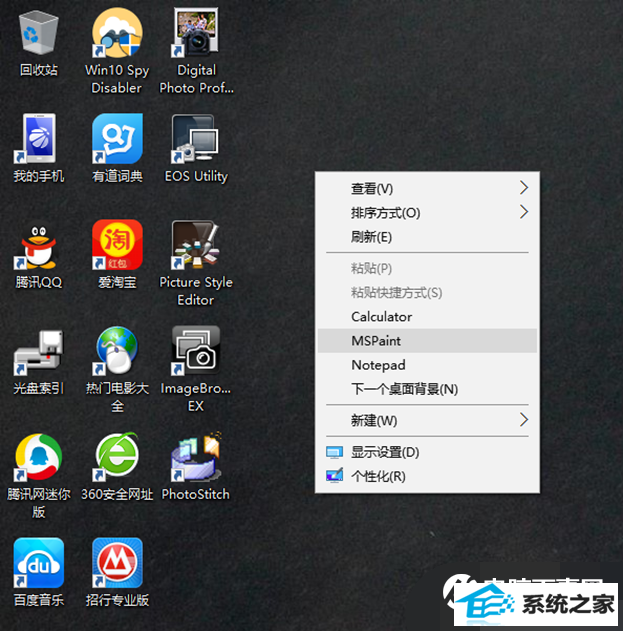The height and width of the screenshot is (631, 623).
Task: Choose Notepad from the context menu
Action: point(378,365)
